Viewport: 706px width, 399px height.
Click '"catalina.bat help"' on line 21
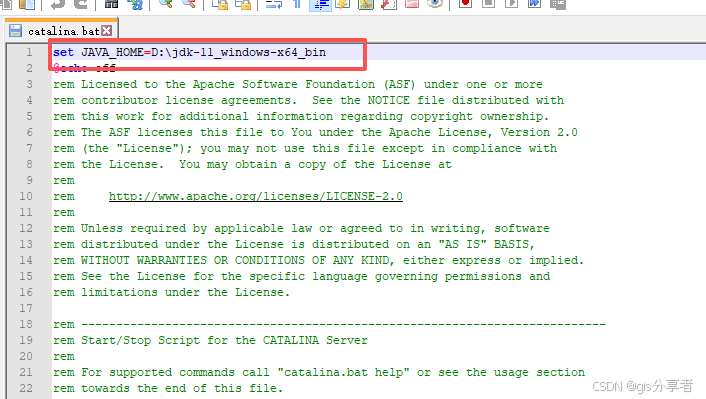344,372
